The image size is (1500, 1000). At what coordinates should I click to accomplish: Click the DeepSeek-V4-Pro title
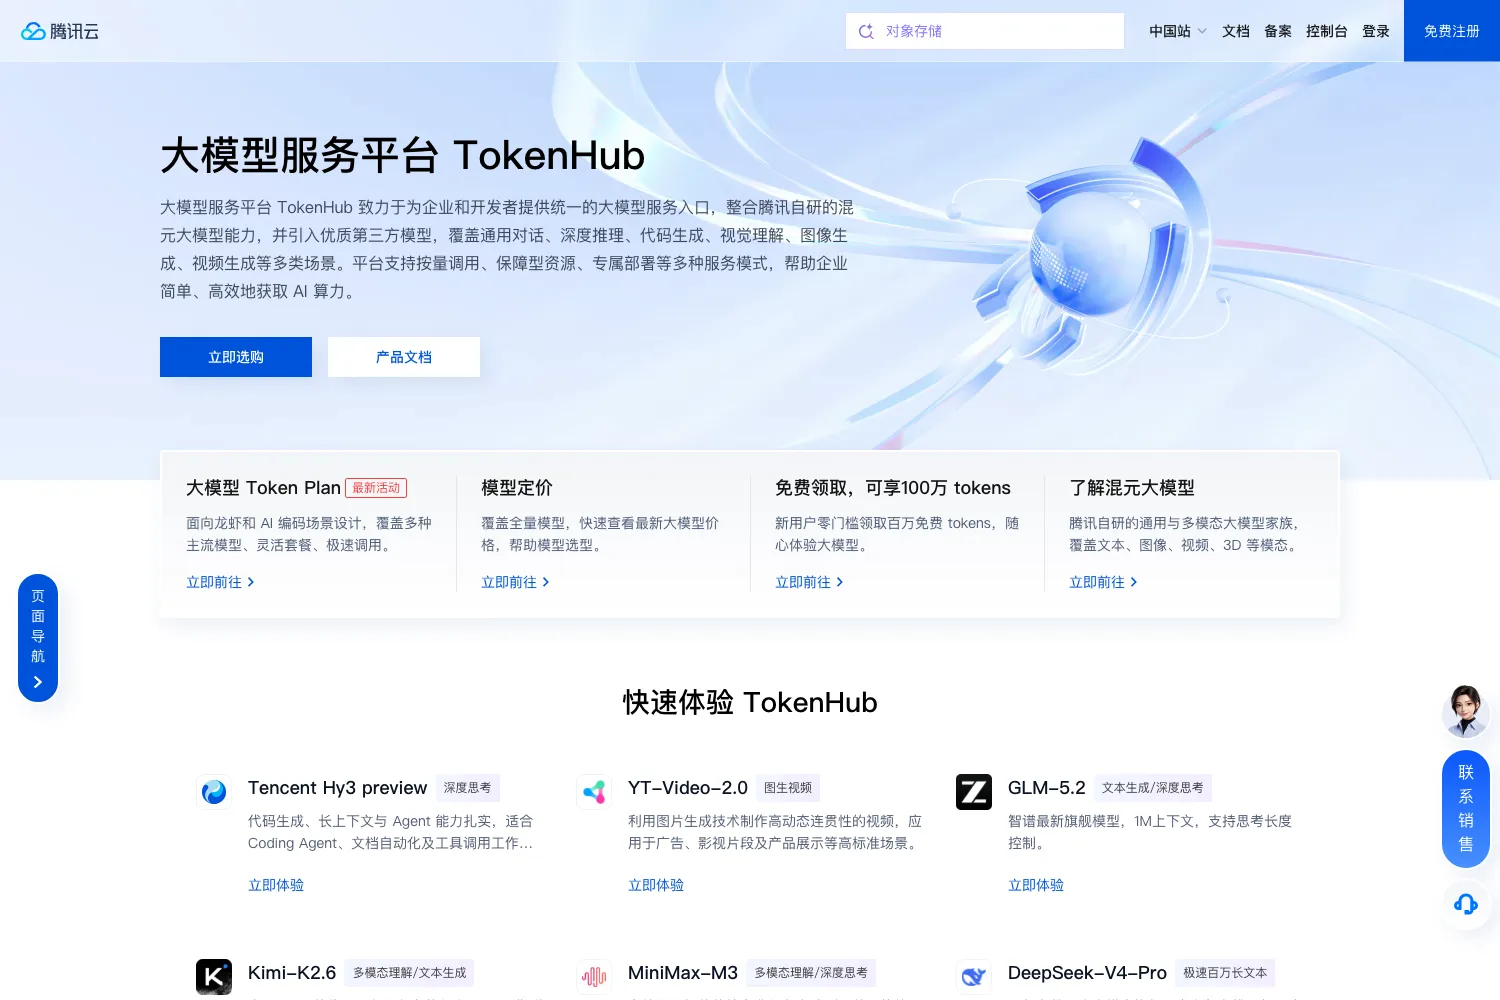click(1087, 973)
